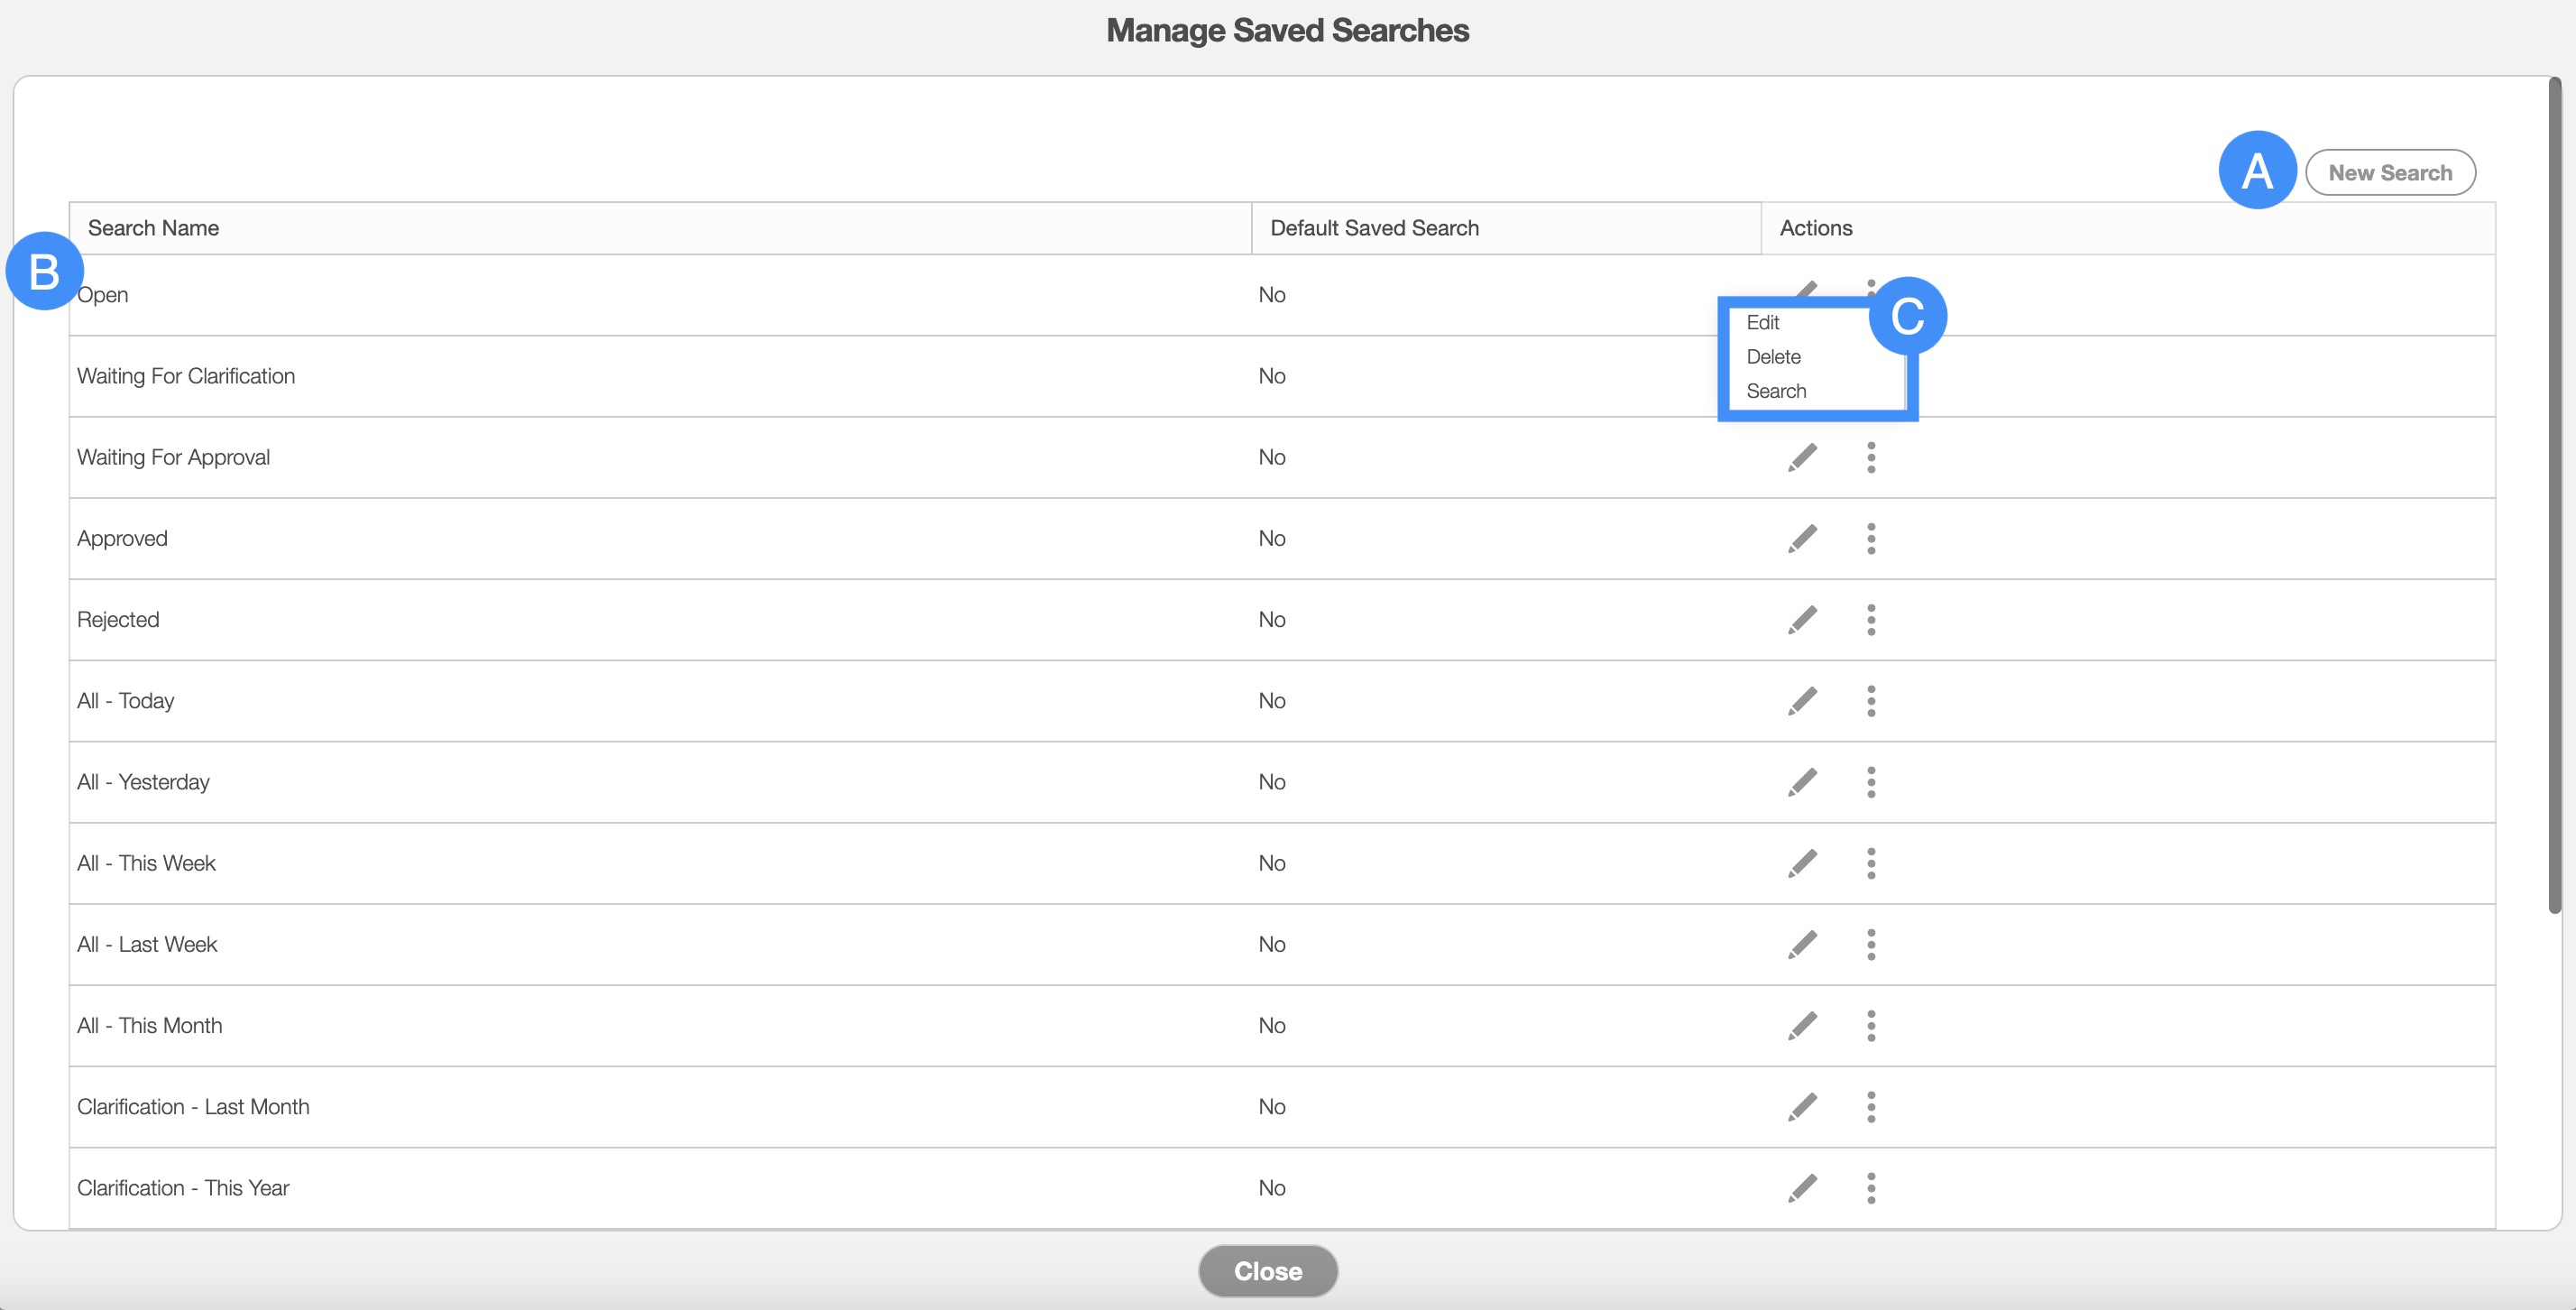
Task: Edit All - This Week using pencil icon
Action: (1802, 863)
